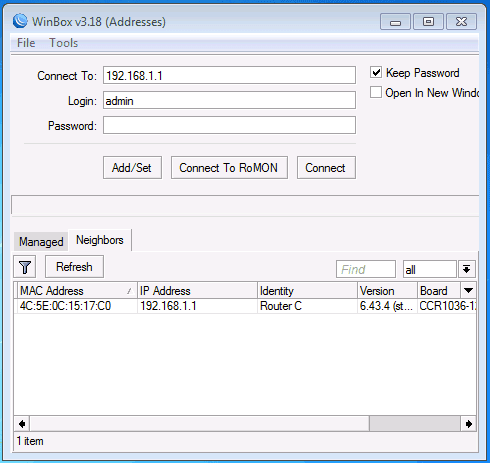Open the File menu

click(x=26, y=43)
